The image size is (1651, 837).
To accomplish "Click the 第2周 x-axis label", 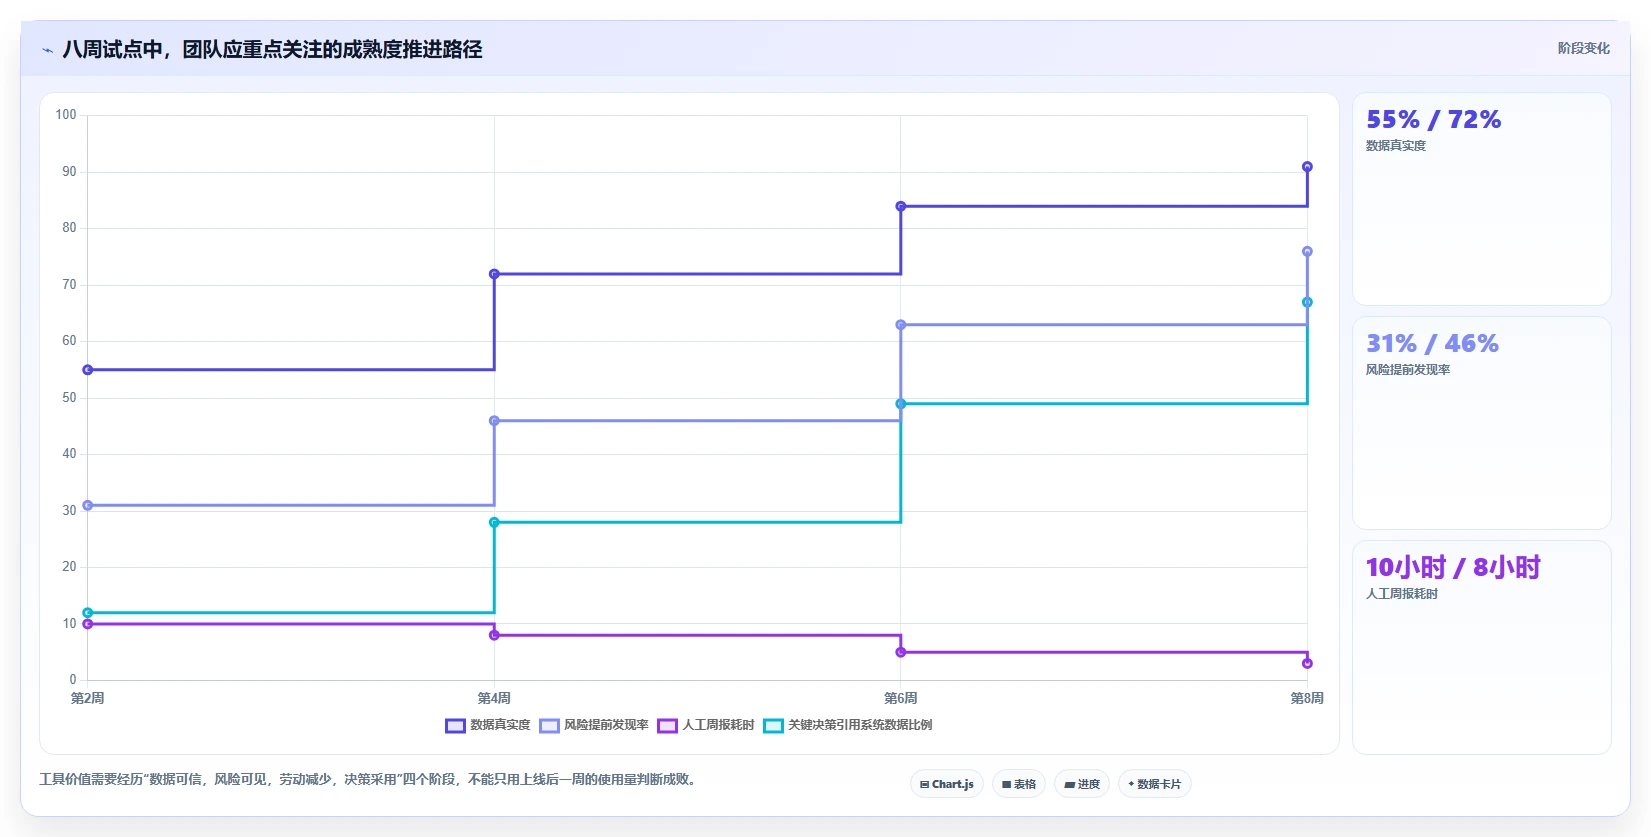I will (88, 698).
